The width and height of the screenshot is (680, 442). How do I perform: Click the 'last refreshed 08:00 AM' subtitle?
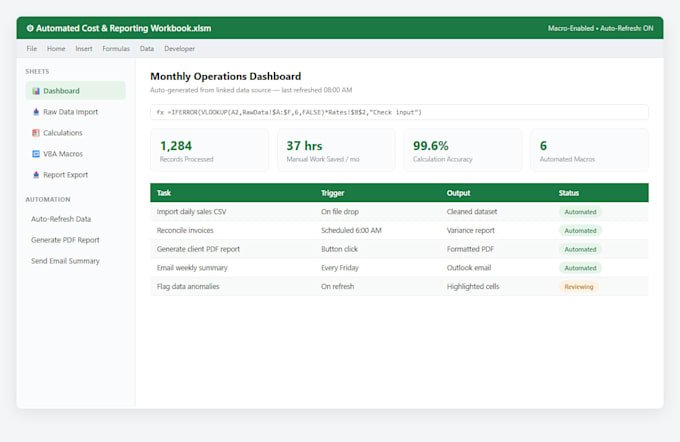(x=317, y=90)
